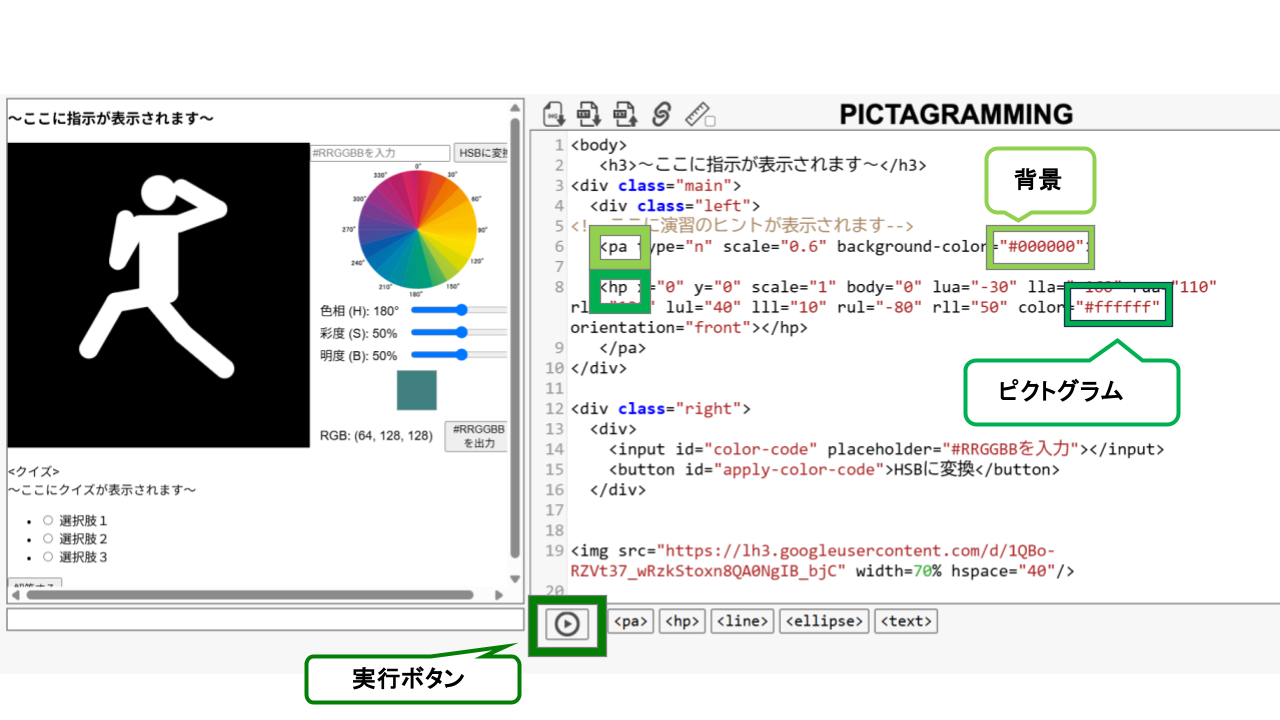The height and width of the screenshot is (720, 1280).
Task: Click the teal color preview swatch
Action: [x=417, y=390]
